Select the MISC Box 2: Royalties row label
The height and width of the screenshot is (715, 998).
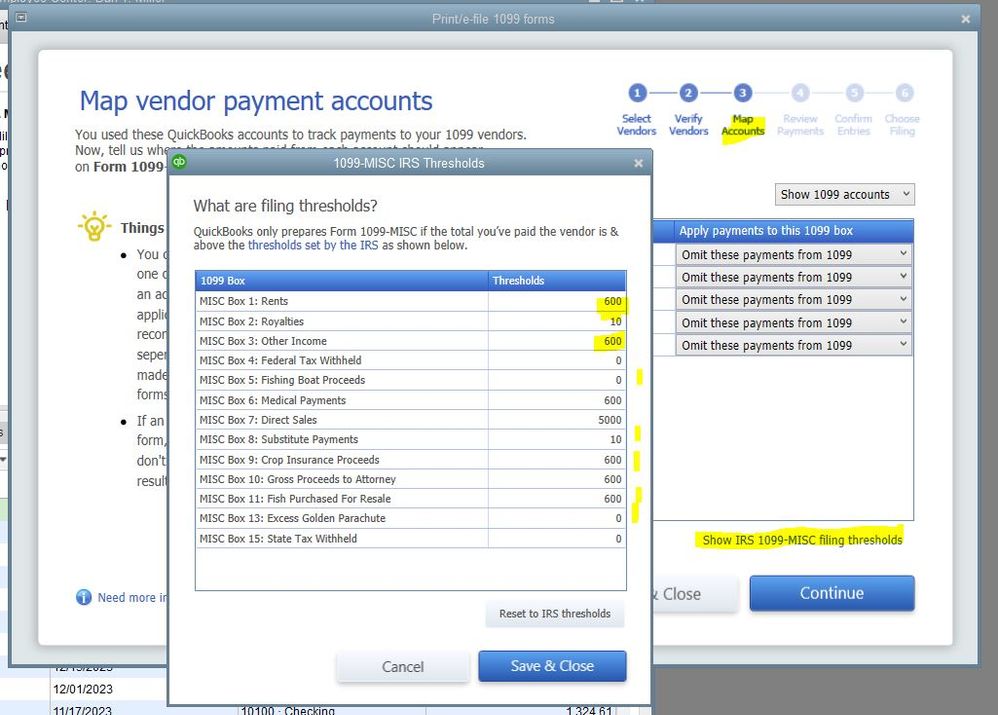click(x=251, y=322)
